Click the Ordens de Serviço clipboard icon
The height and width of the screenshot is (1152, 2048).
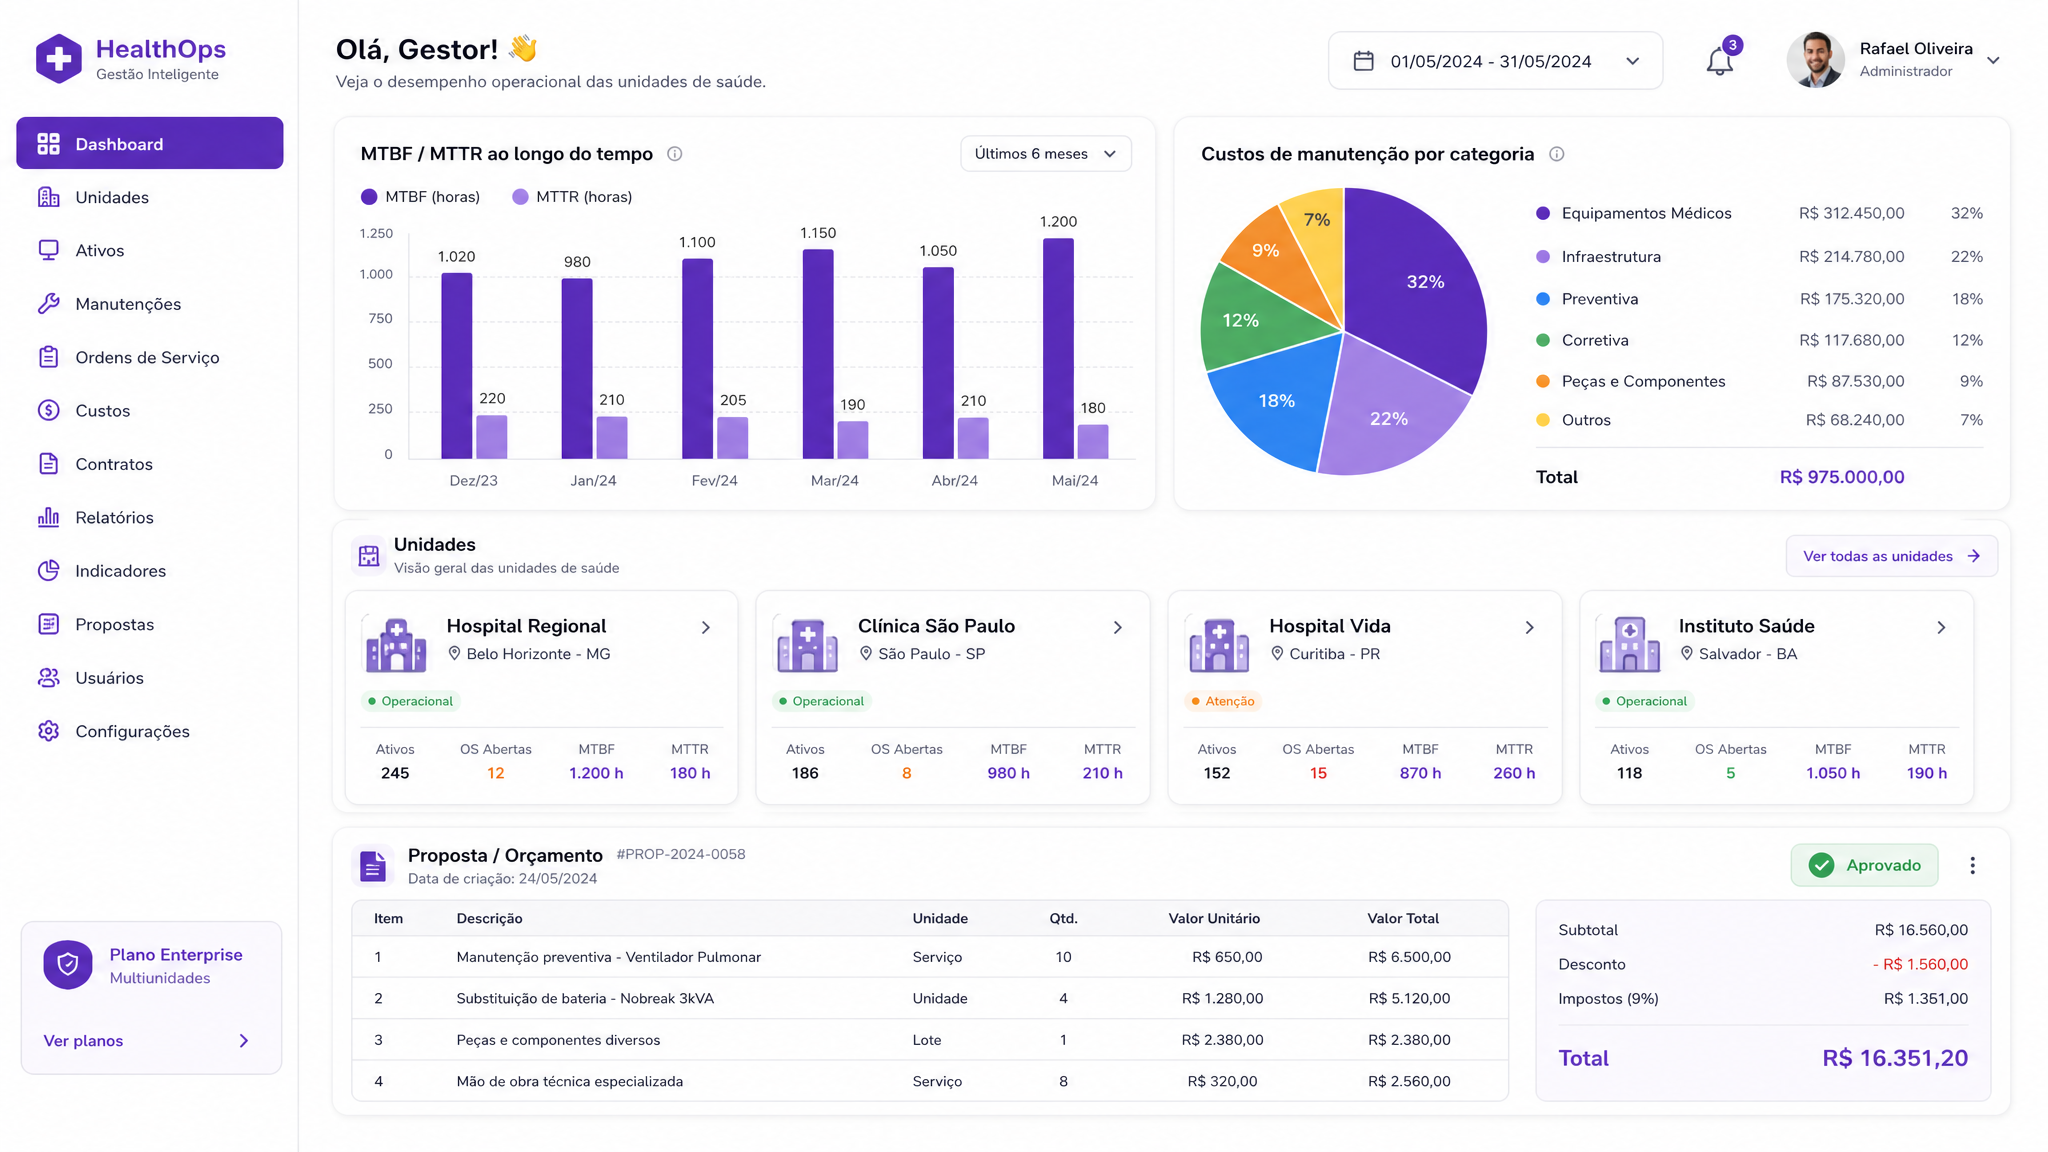48,357
